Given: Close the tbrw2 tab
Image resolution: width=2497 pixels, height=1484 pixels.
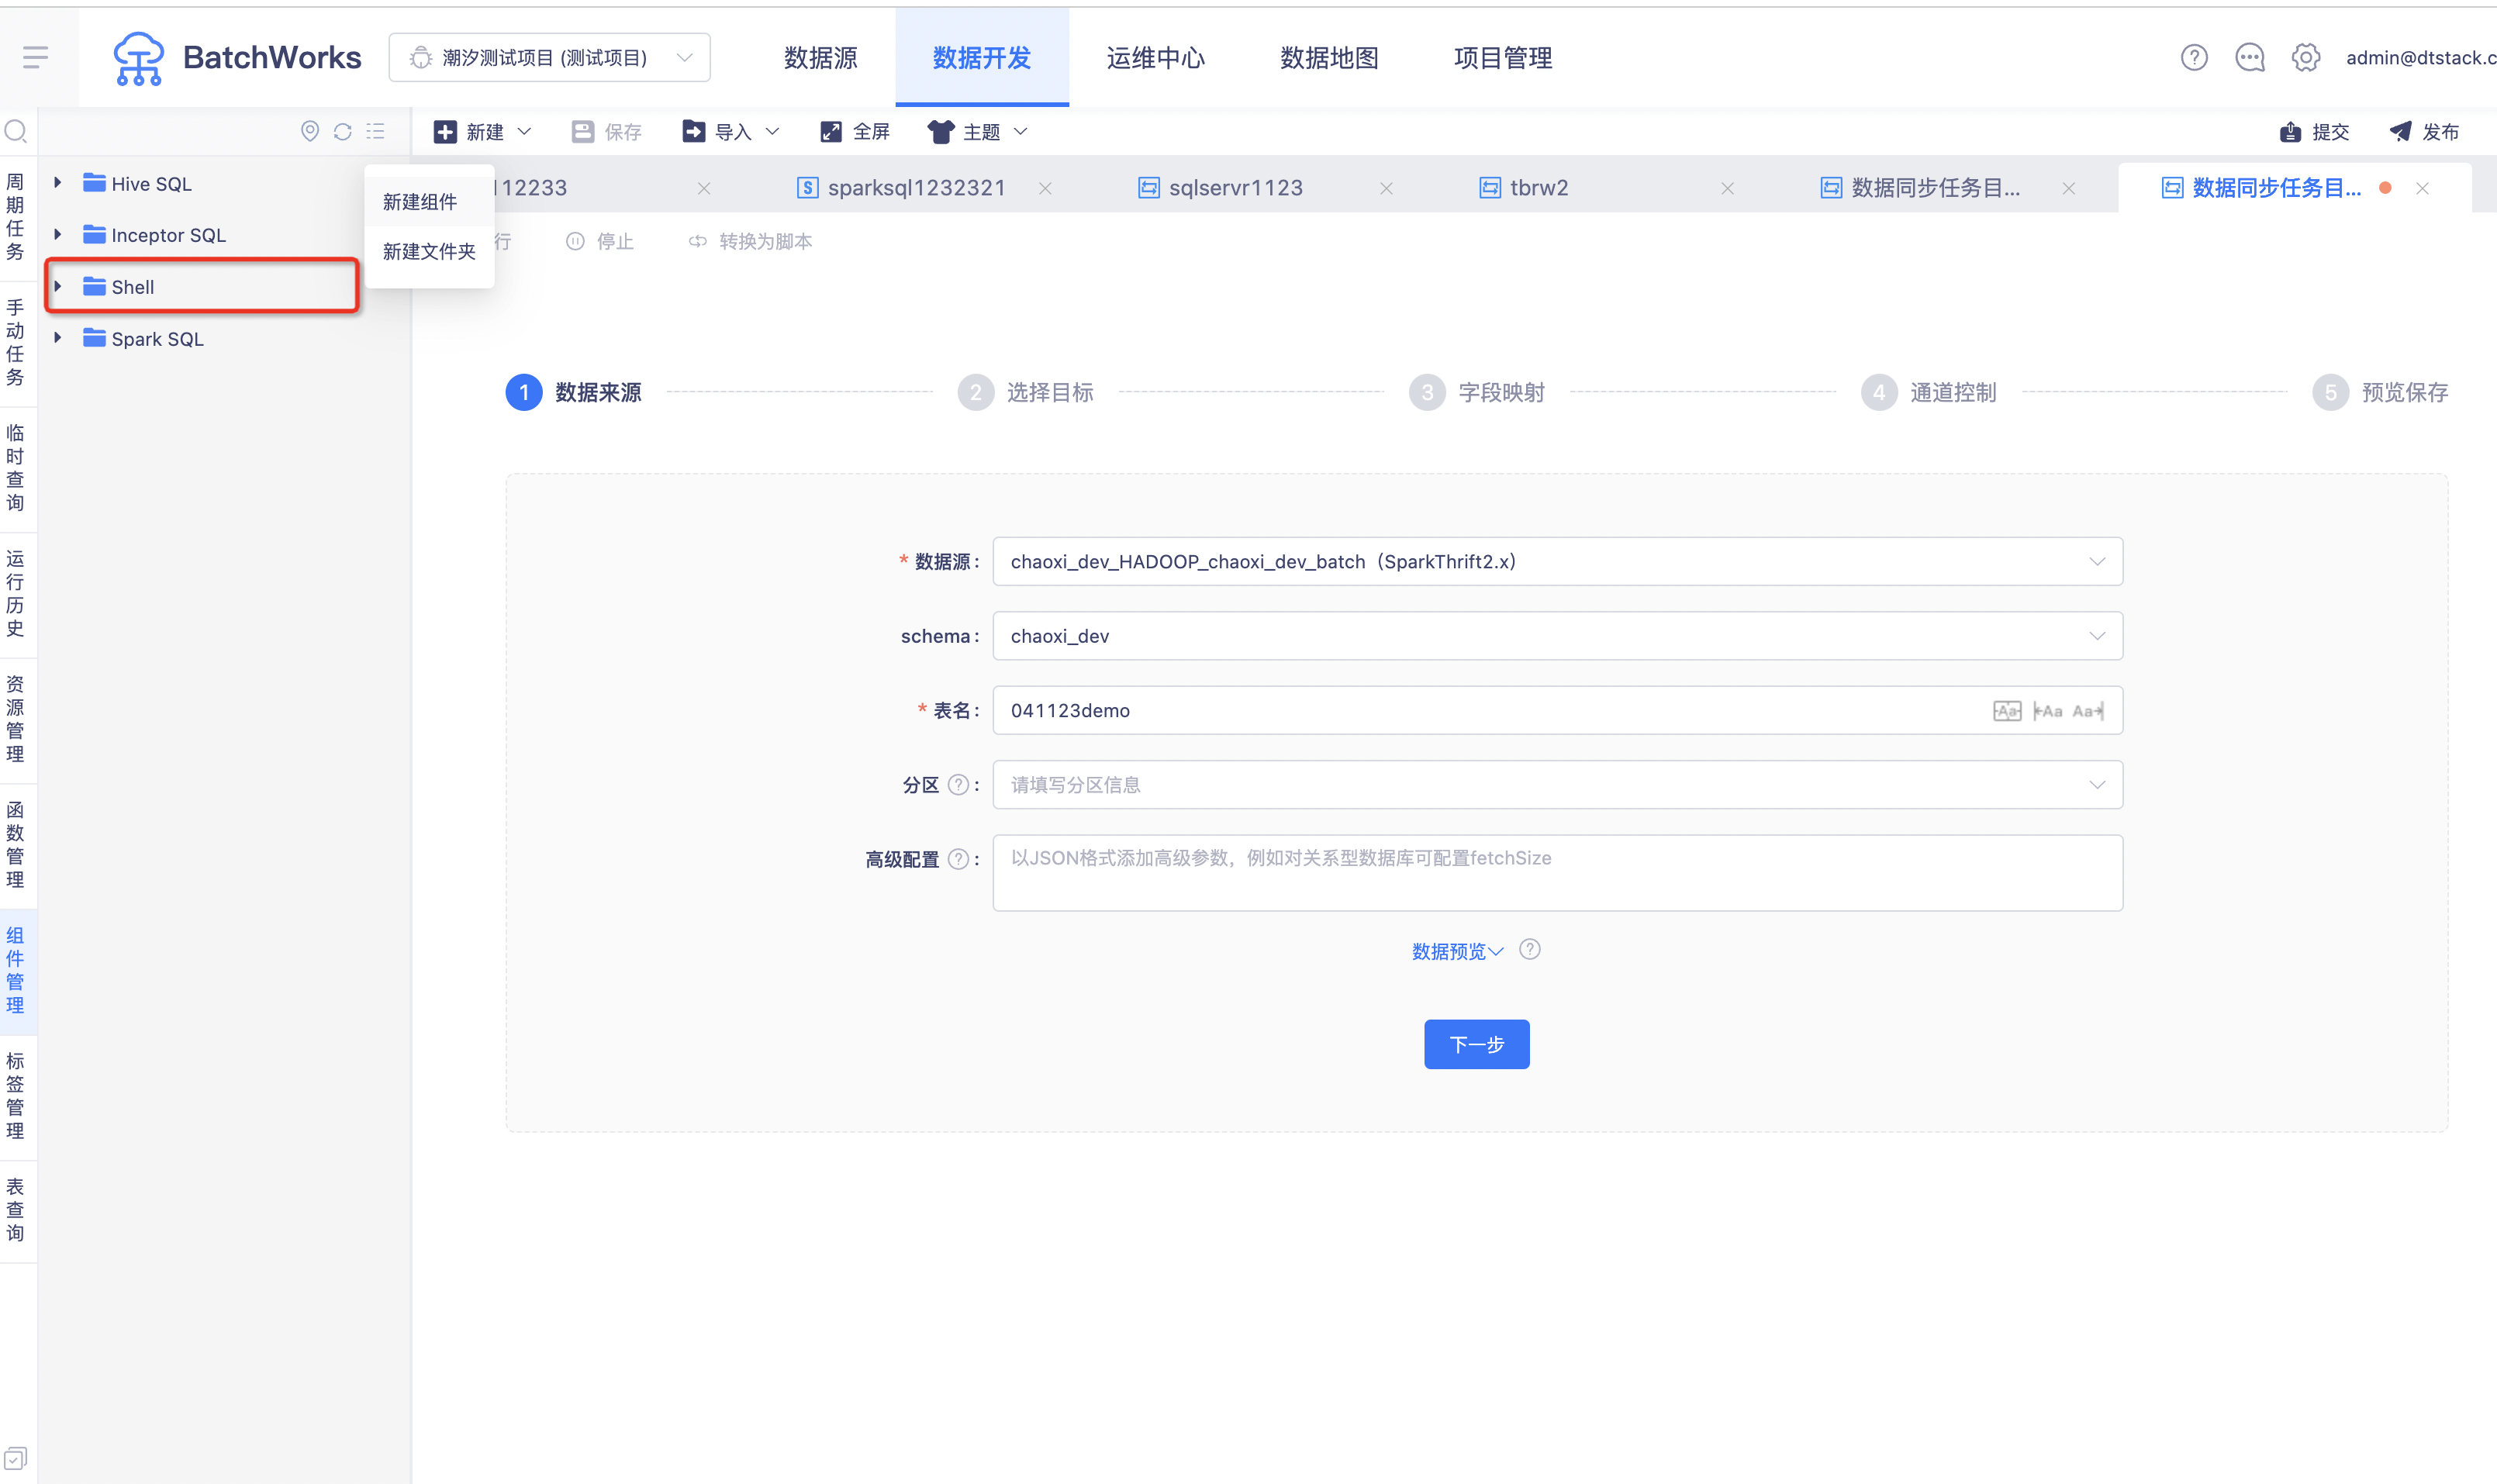Looking at the screenshot, I should click(x=1727, y=188).
